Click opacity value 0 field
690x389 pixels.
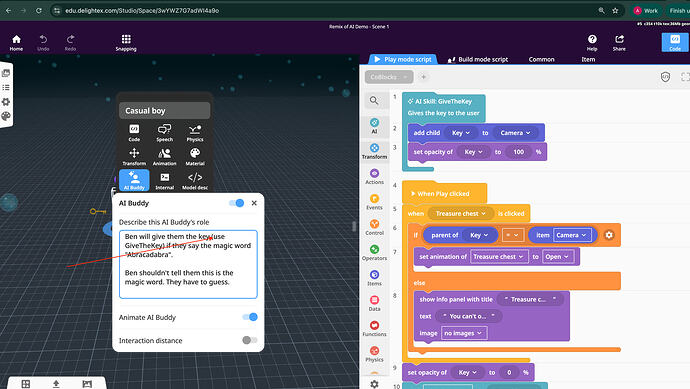tap(509, 372)
